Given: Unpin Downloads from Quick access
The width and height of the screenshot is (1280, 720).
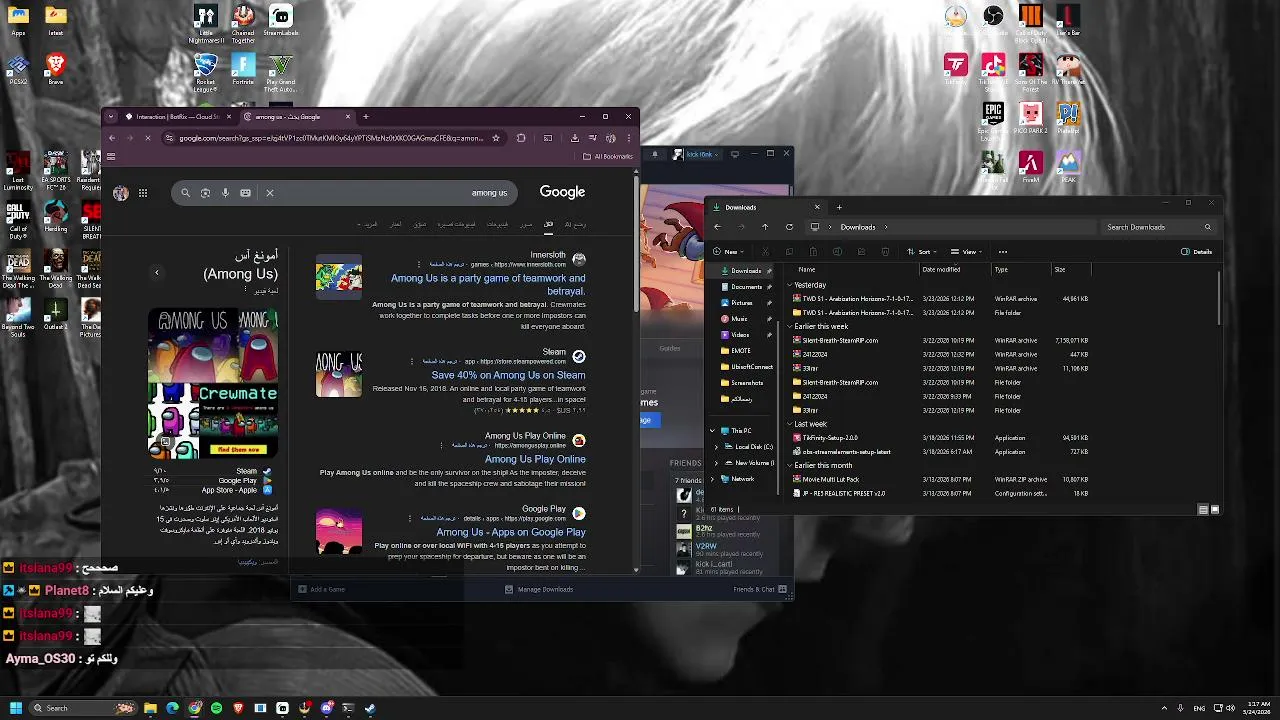Looking at the screenshot, I should 769,271.
